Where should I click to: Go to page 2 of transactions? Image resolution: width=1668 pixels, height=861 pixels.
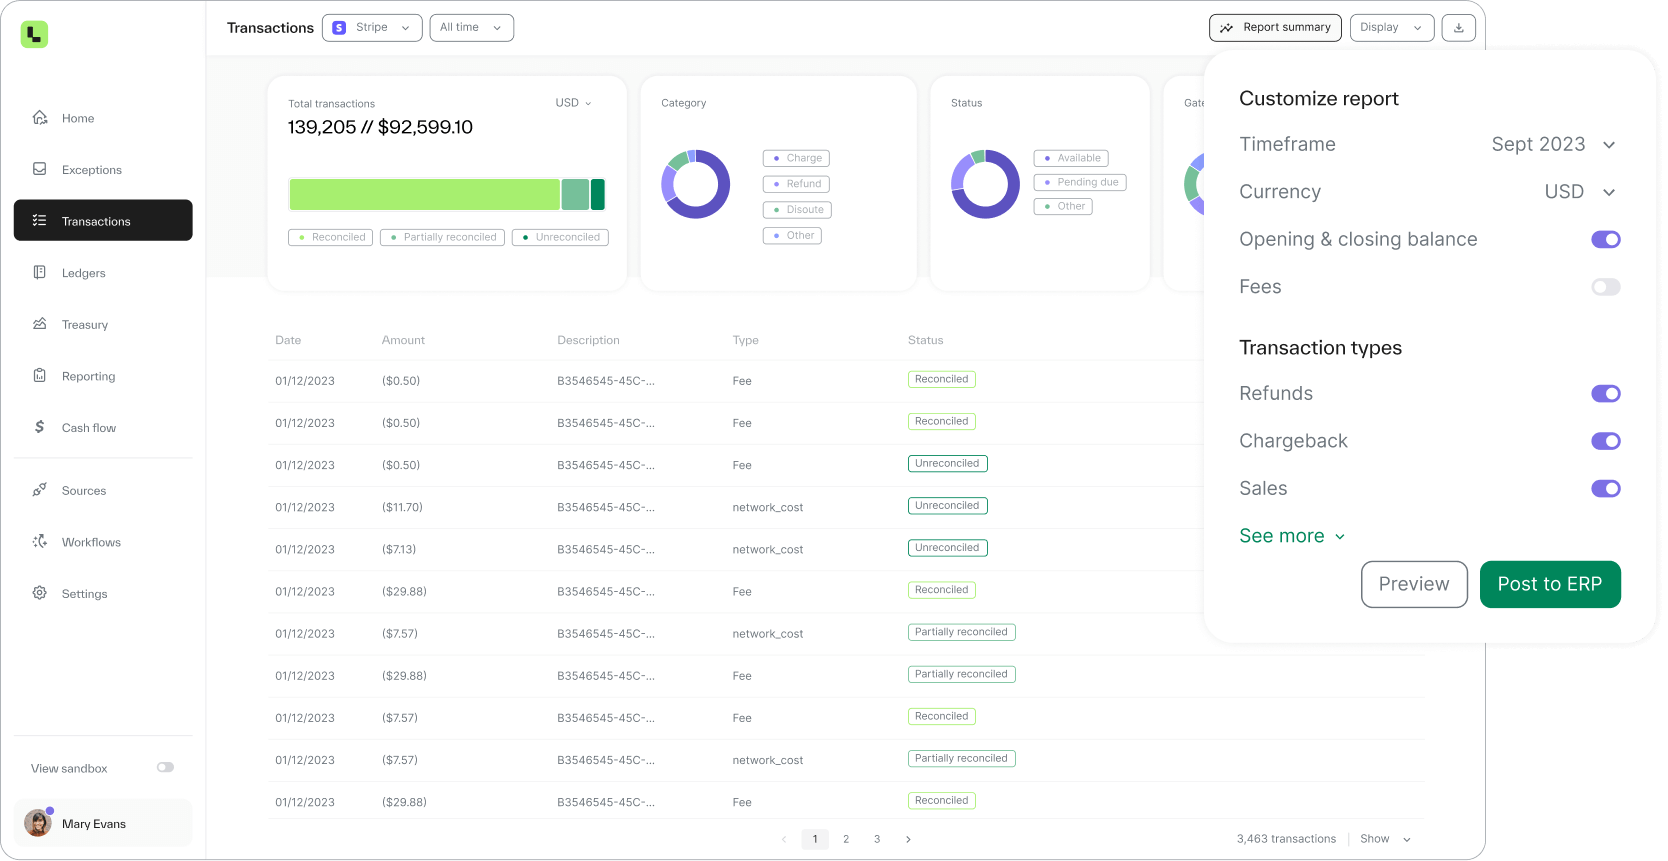coord(846,839)
